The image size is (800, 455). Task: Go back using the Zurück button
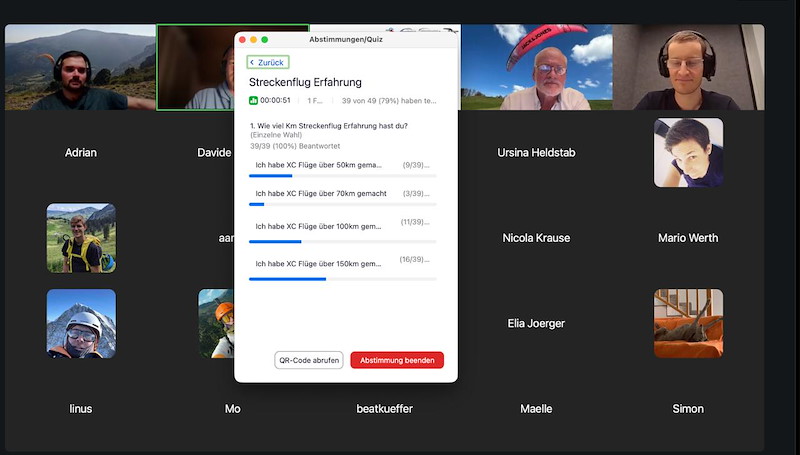(268, 62)
